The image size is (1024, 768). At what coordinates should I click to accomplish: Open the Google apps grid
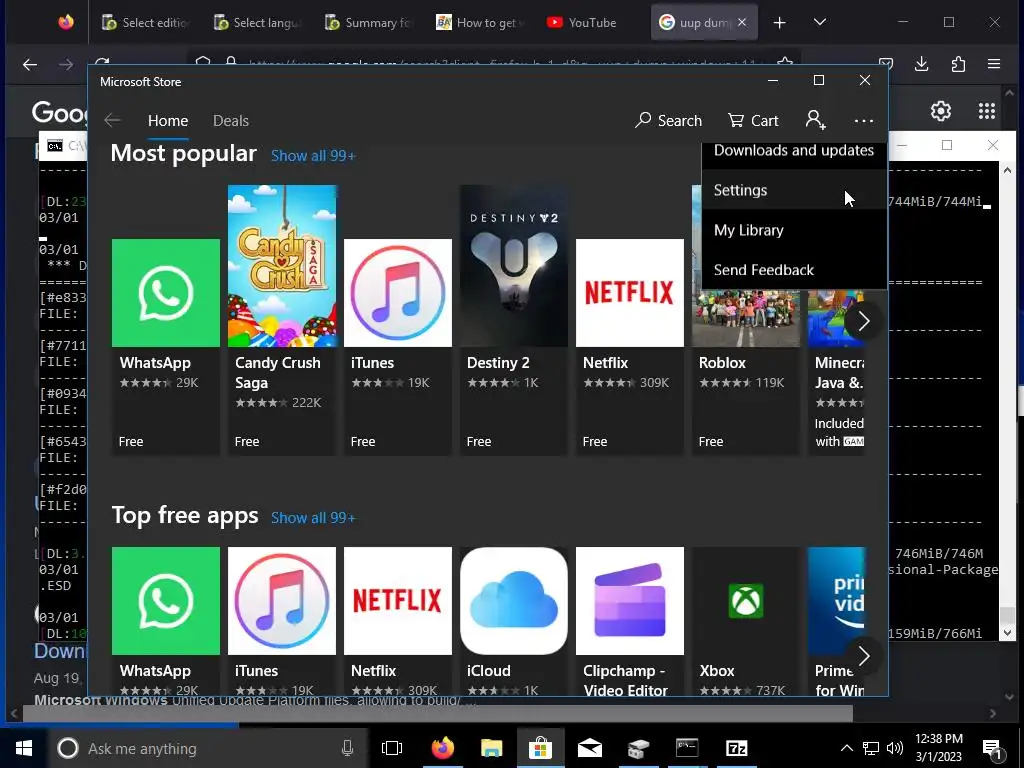987,111
